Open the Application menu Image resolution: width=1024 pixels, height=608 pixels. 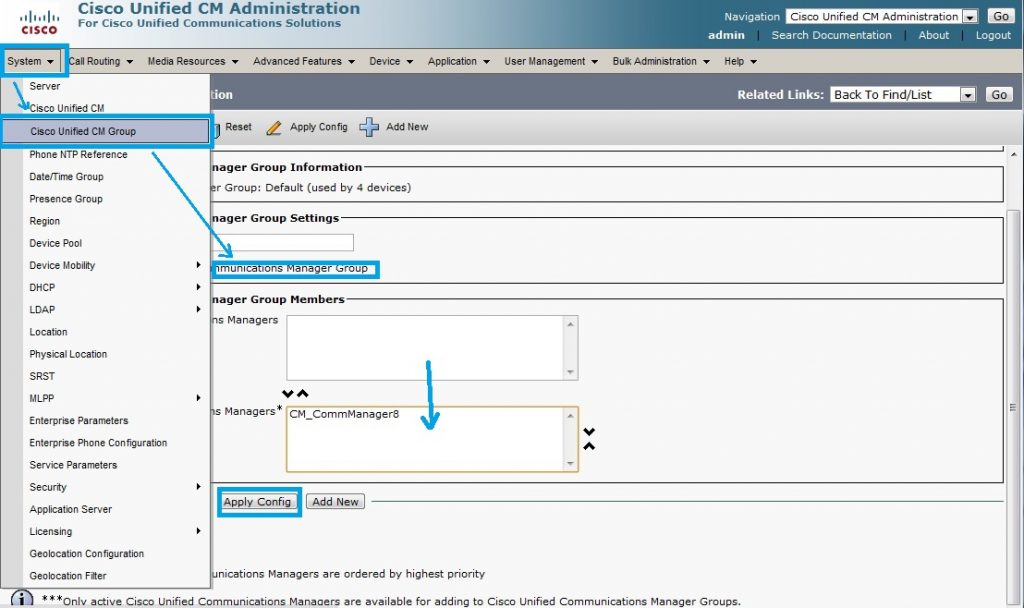[x=458, y=61]
